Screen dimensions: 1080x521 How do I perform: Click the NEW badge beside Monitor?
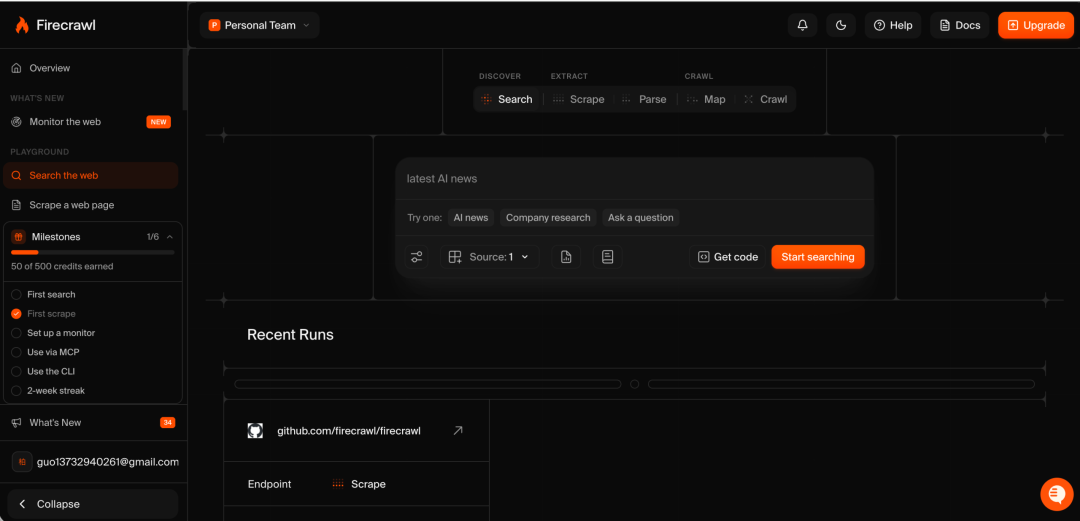click(x=158, y=122)
